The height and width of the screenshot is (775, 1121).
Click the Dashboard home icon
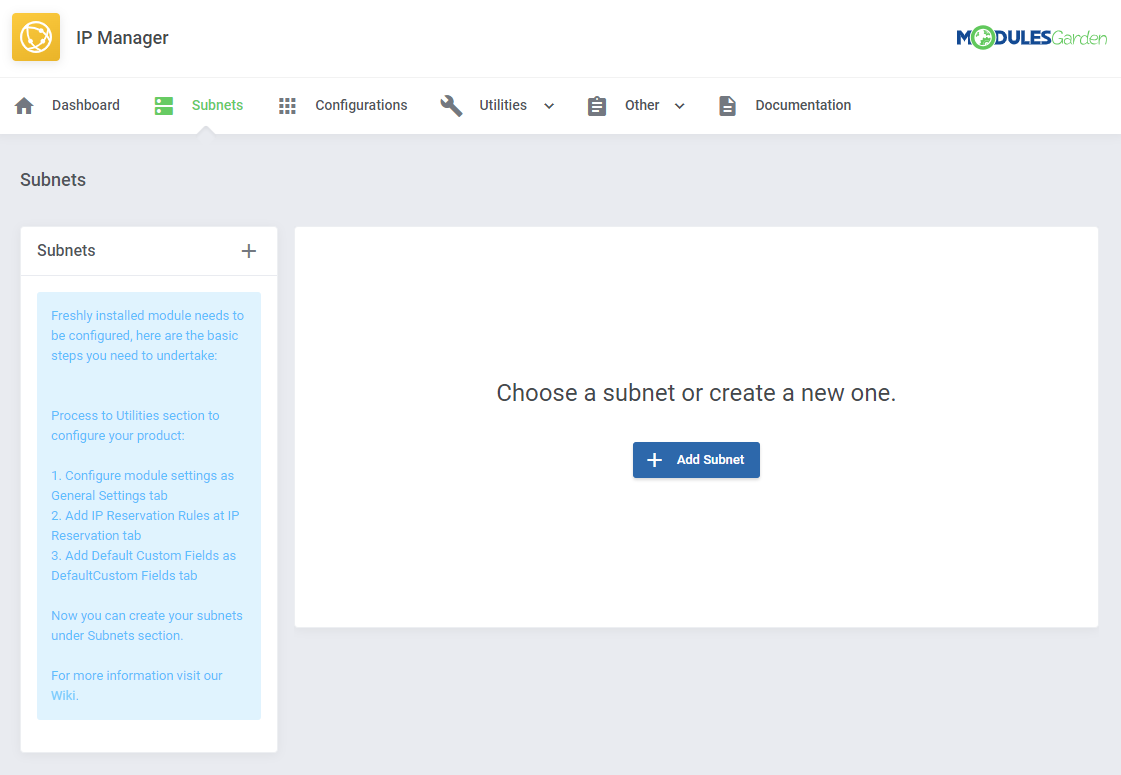(24, 106)
